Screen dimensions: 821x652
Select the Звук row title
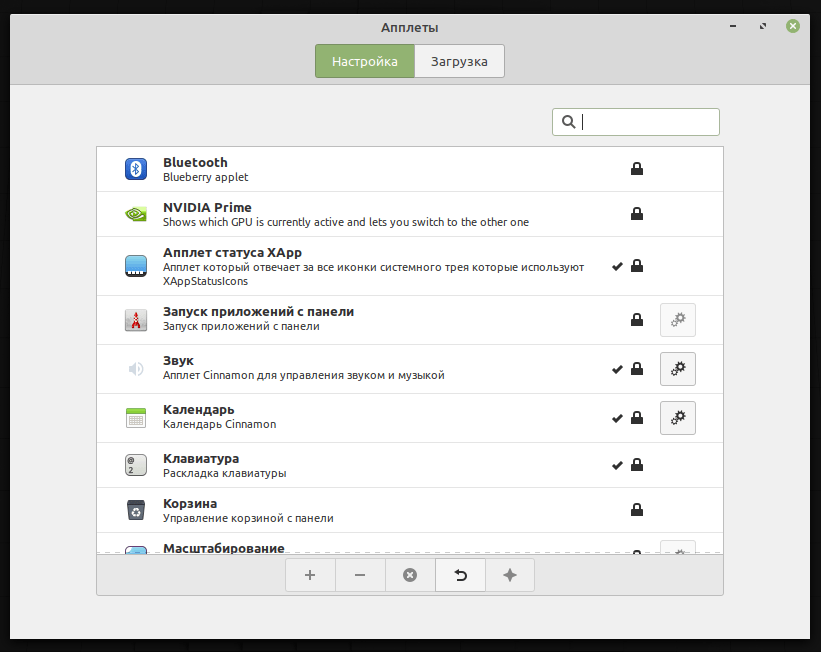pos(179,361)
